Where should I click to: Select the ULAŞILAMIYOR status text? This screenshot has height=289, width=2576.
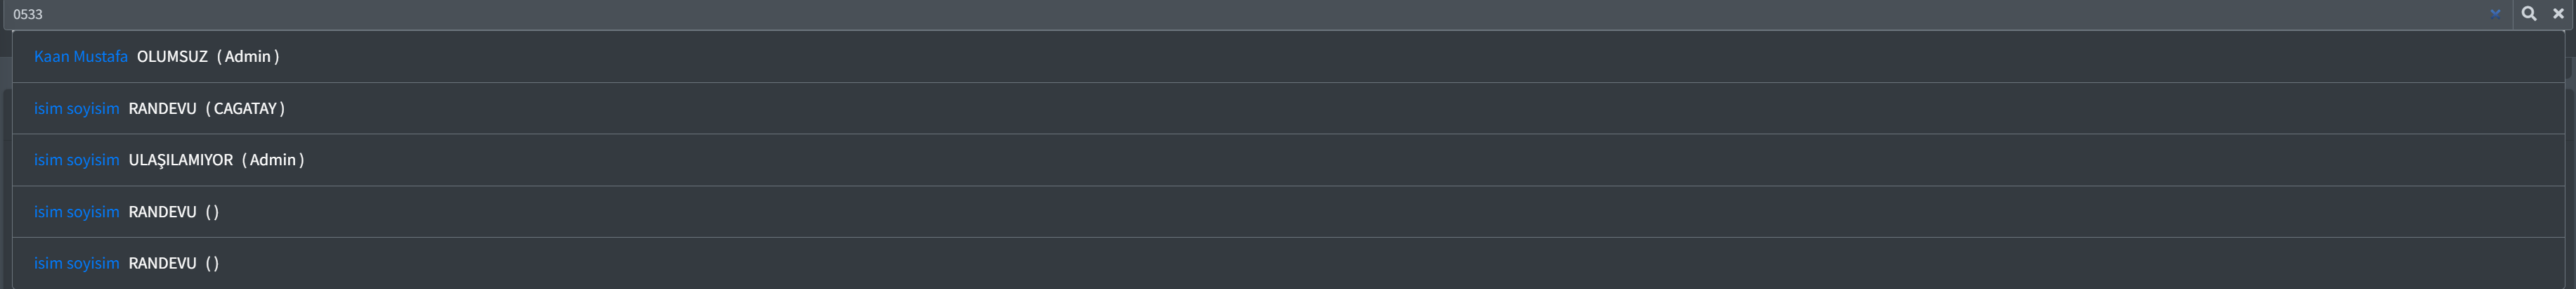(180, 160)
